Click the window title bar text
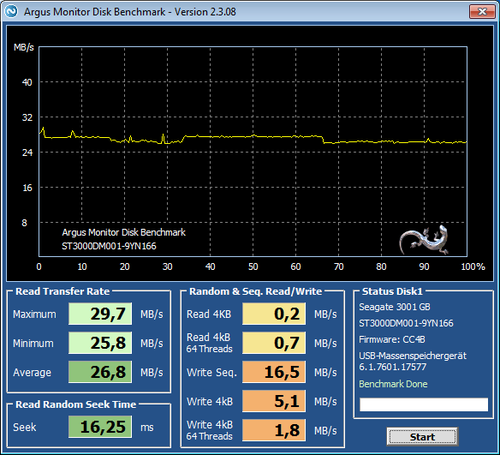 pyautogui.click(x=130, y=12)
